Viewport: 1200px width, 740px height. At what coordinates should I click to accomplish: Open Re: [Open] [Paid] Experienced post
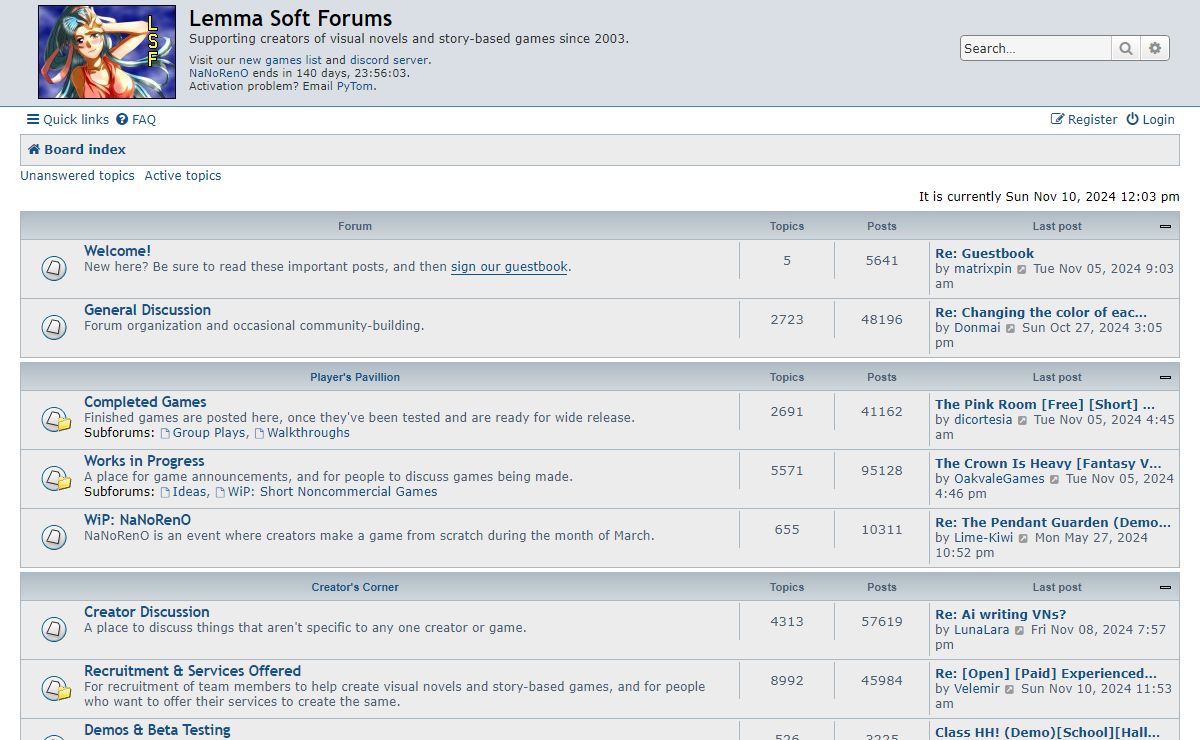1046,674
